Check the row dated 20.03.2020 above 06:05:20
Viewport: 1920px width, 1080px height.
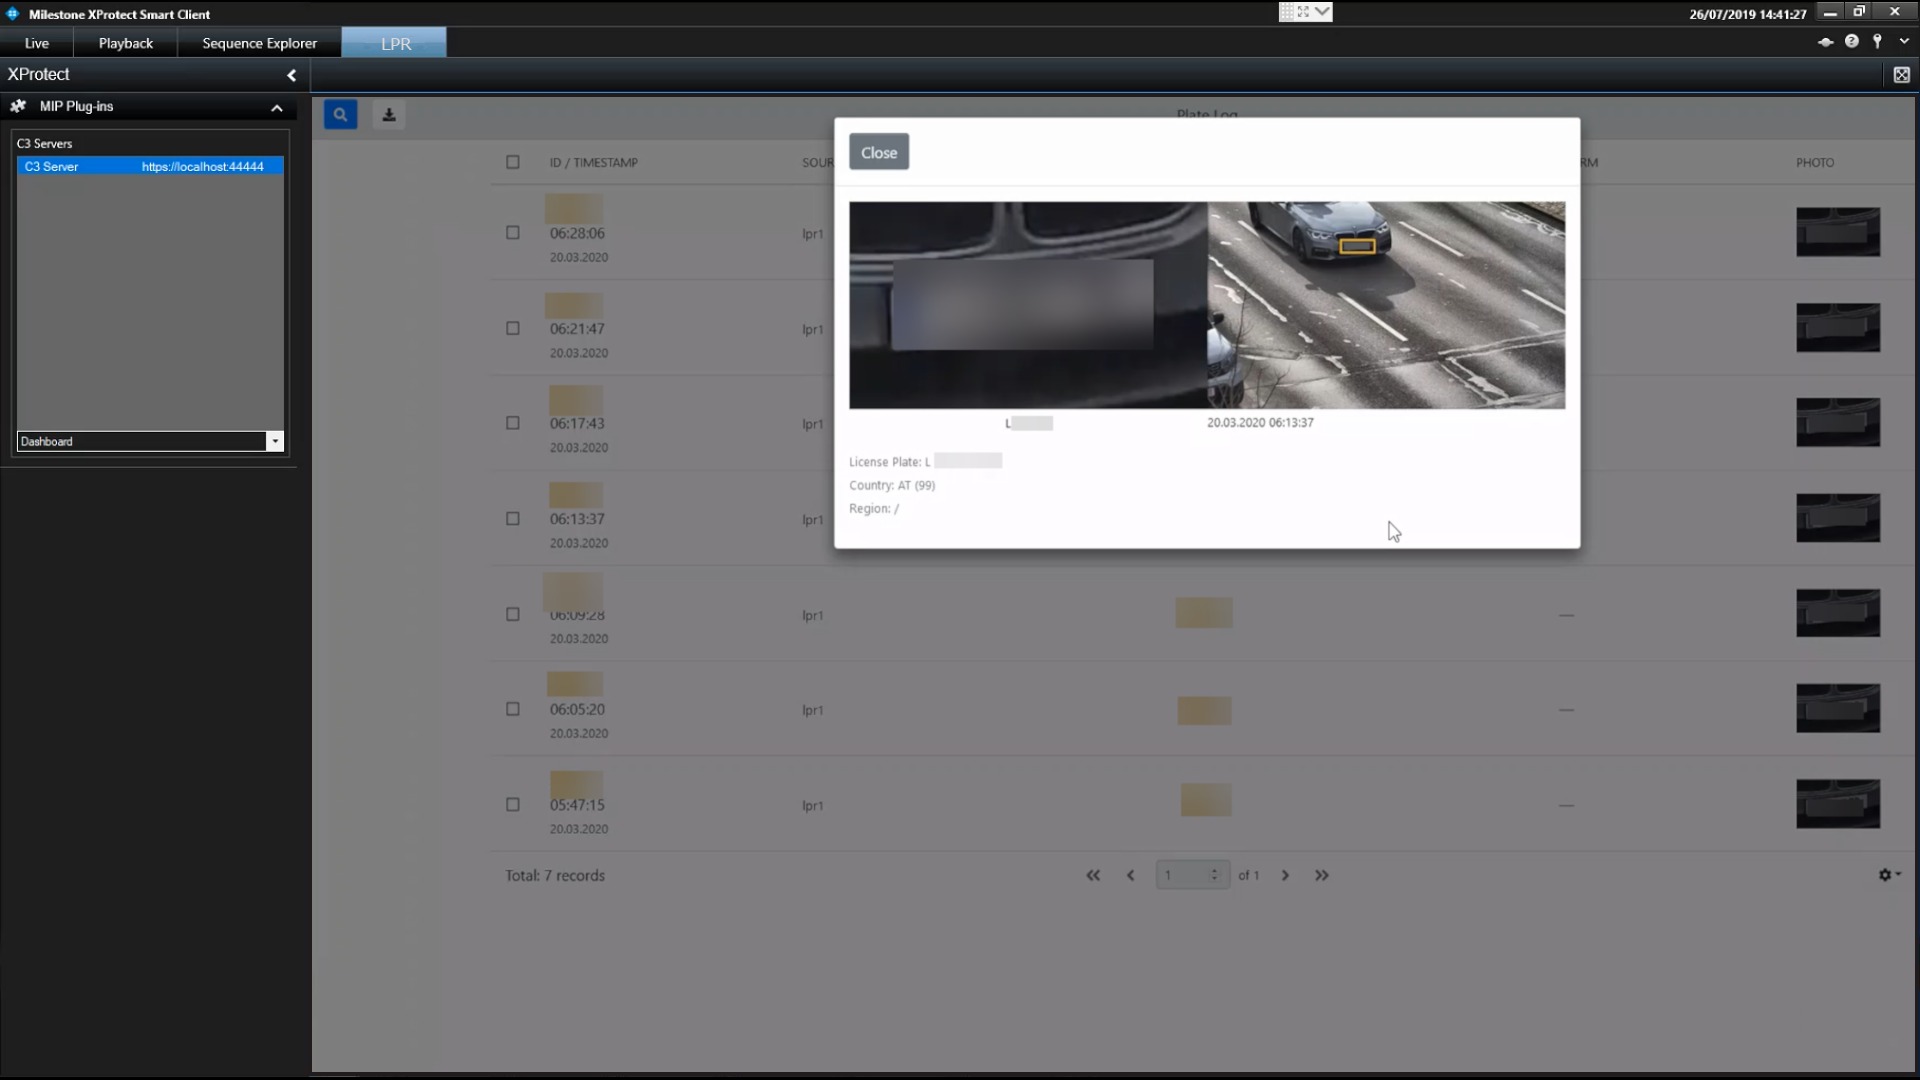513,614
